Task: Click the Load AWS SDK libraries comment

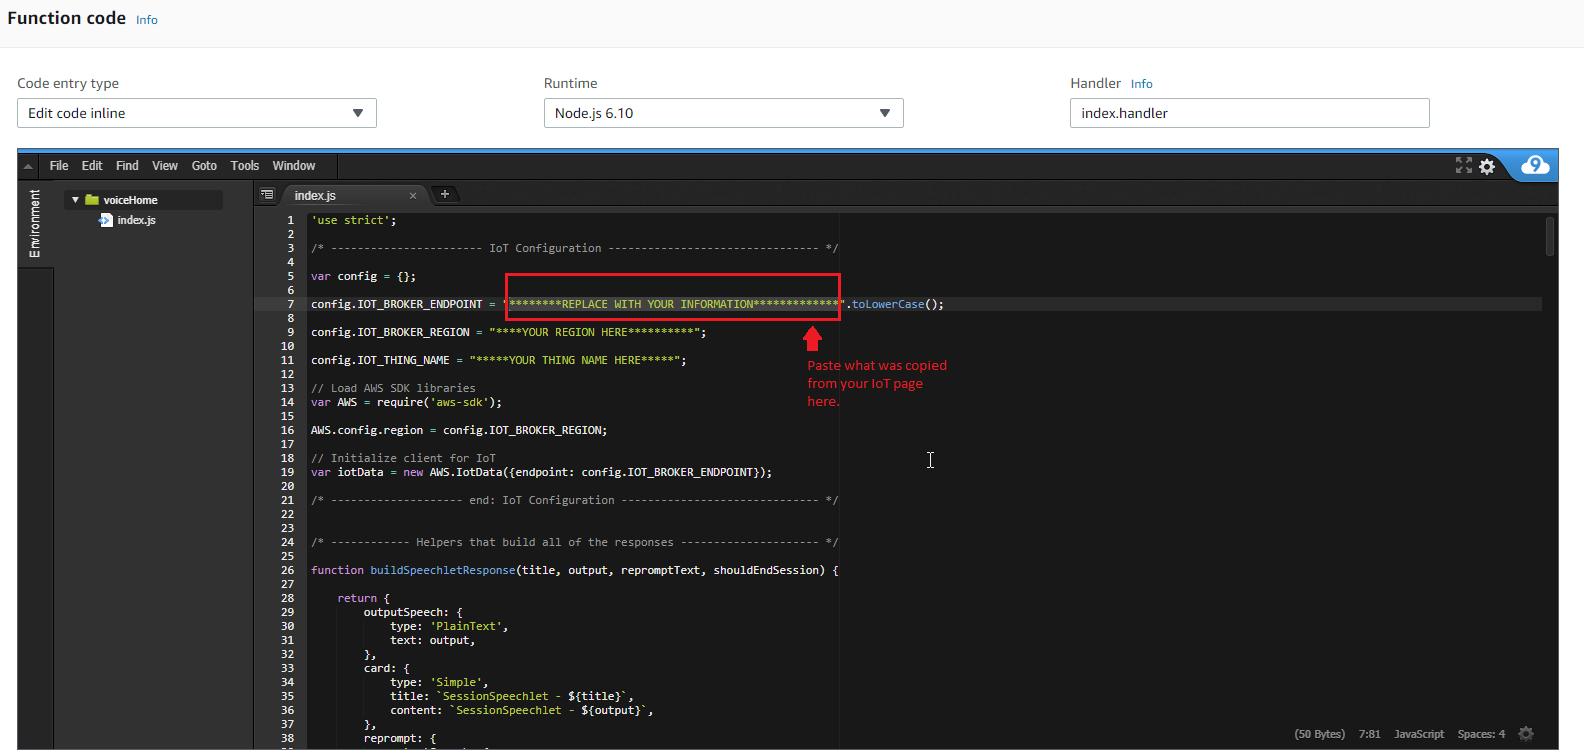Action: 393,388
